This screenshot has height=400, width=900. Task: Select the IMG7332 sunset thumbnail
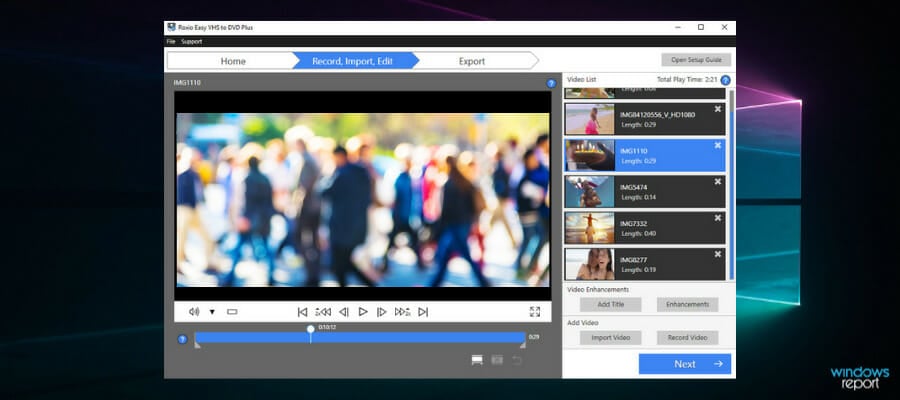(589, 228)
